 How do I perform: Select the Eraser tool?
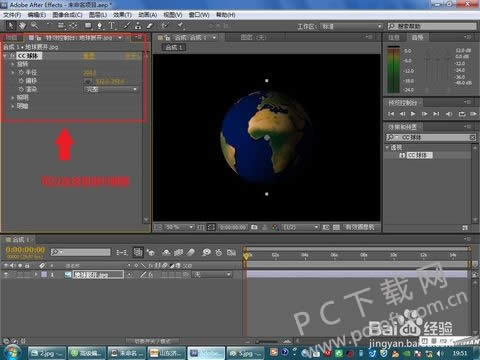pos(150,26)
